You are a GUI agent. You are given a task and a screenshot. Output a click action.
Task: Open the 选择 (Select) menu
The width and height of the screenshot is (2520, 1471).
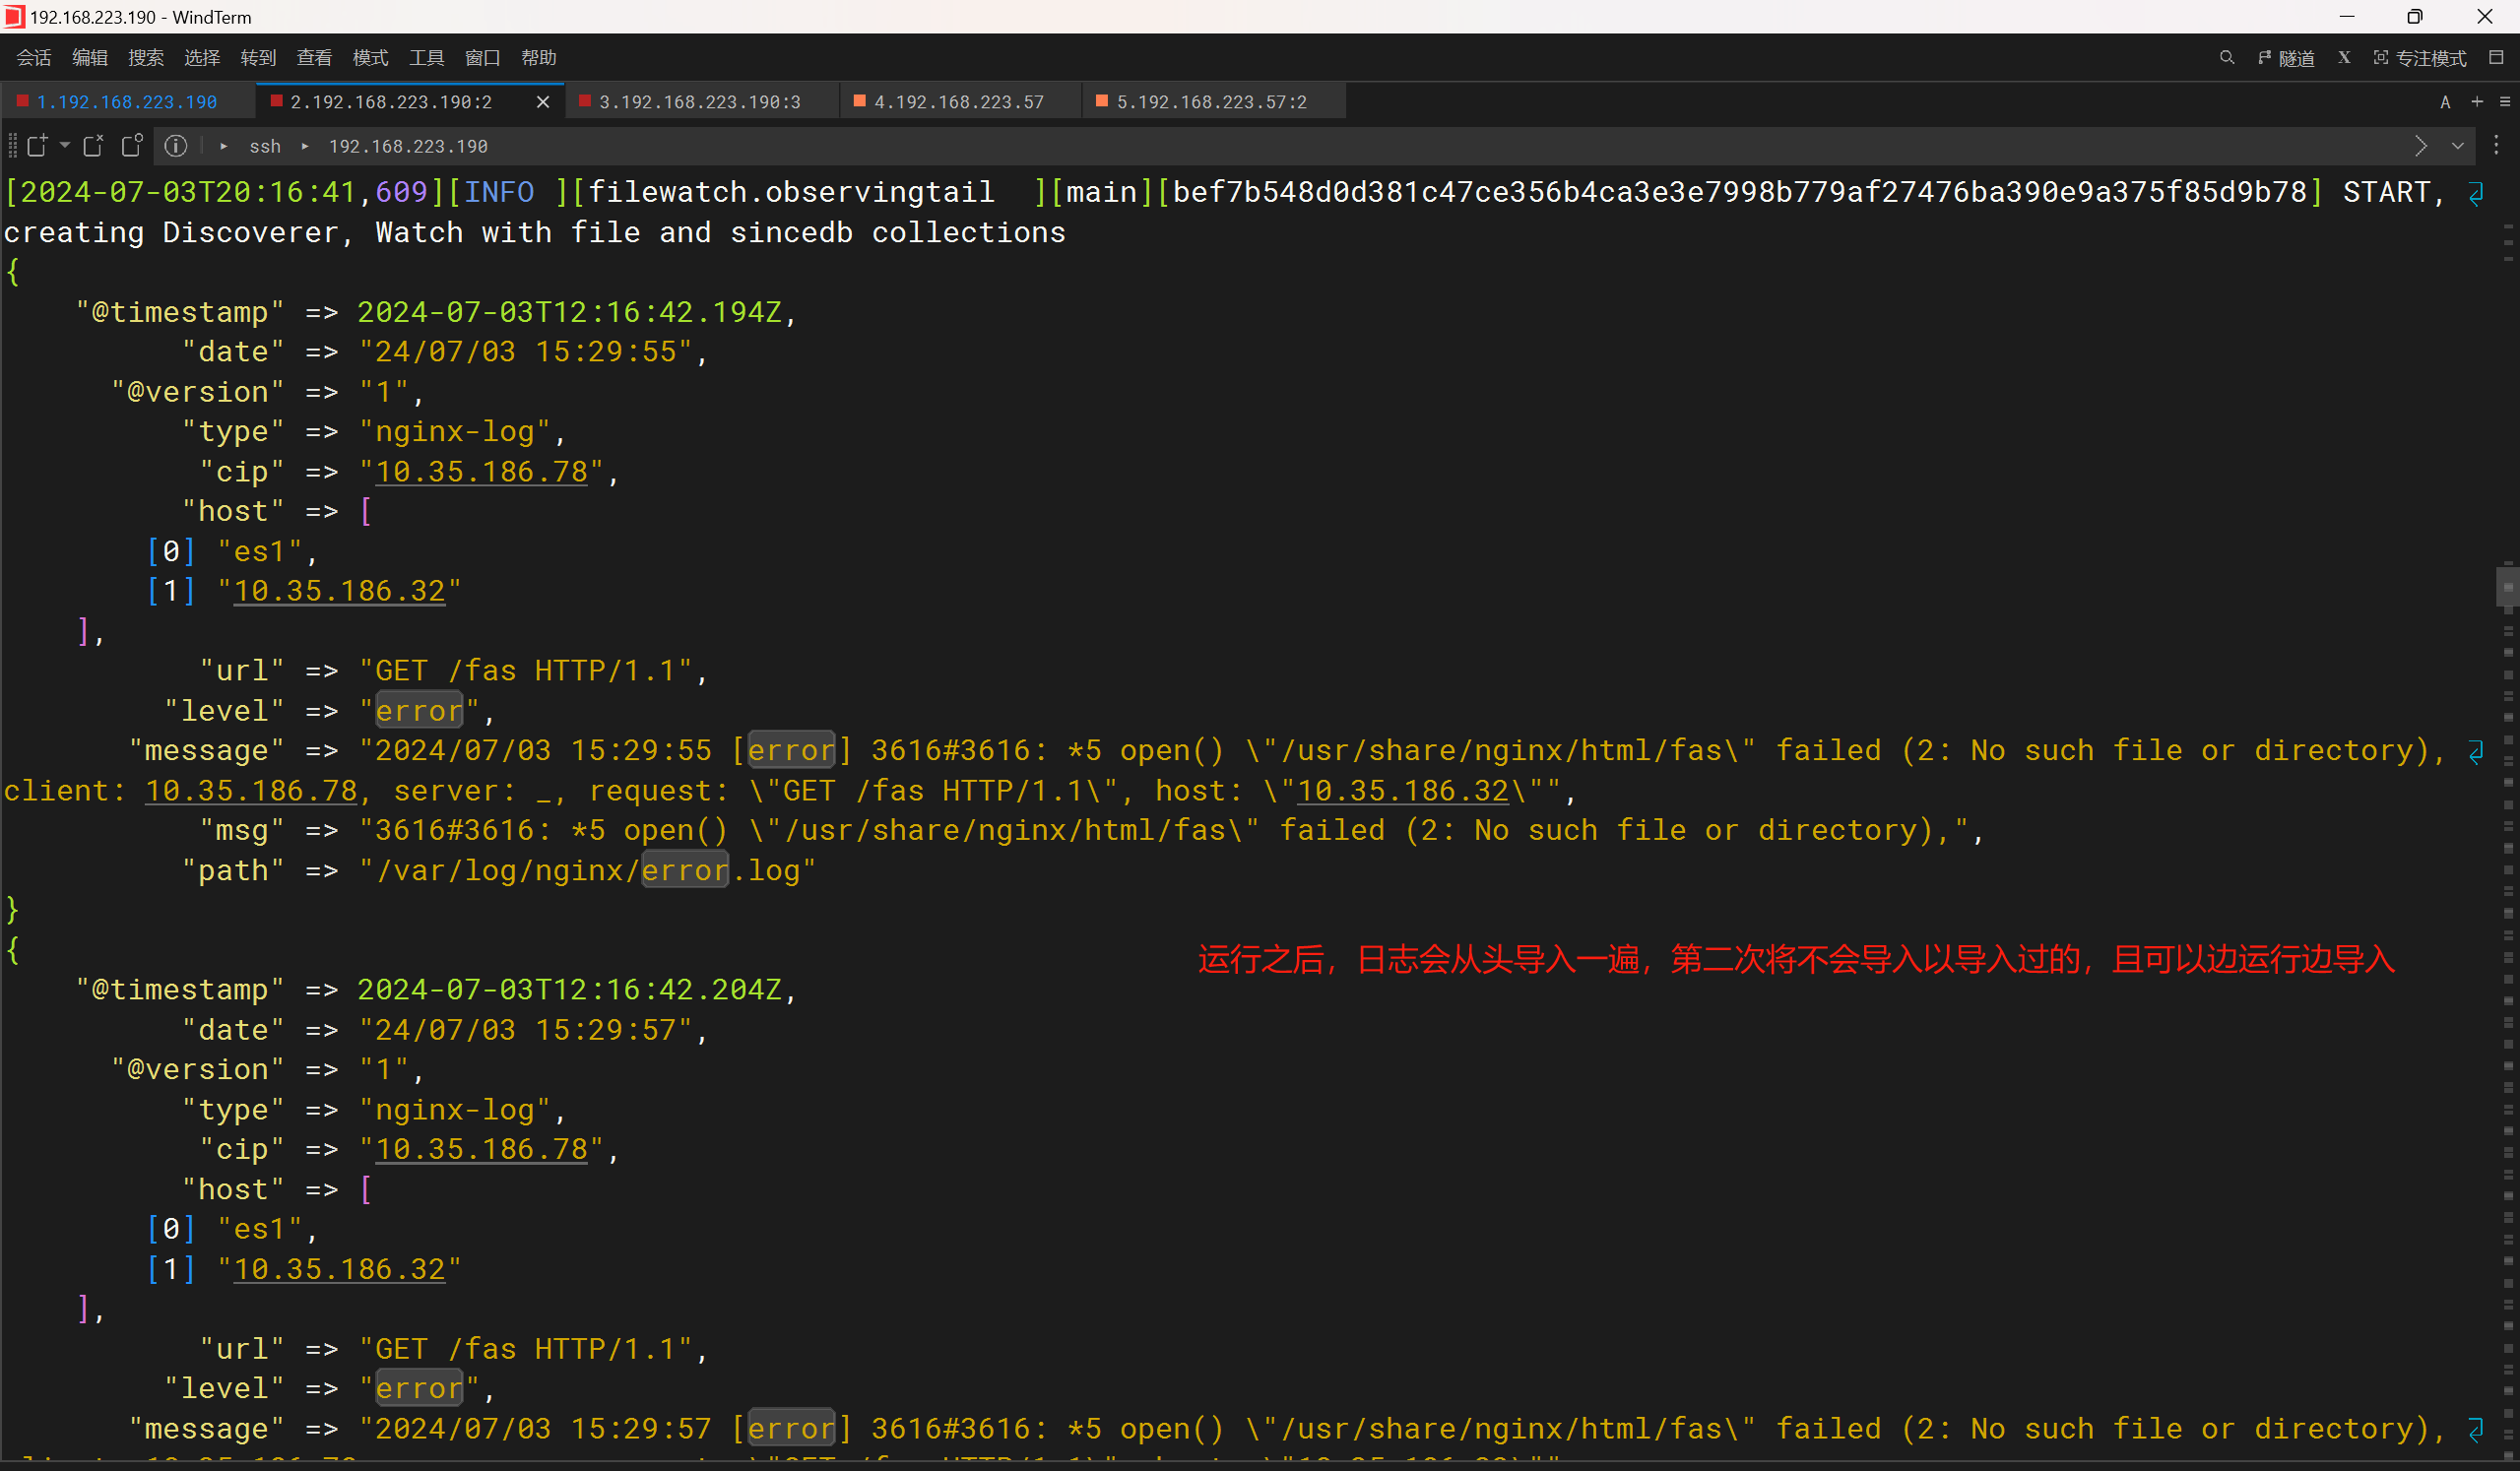click(x=202, y=58)
